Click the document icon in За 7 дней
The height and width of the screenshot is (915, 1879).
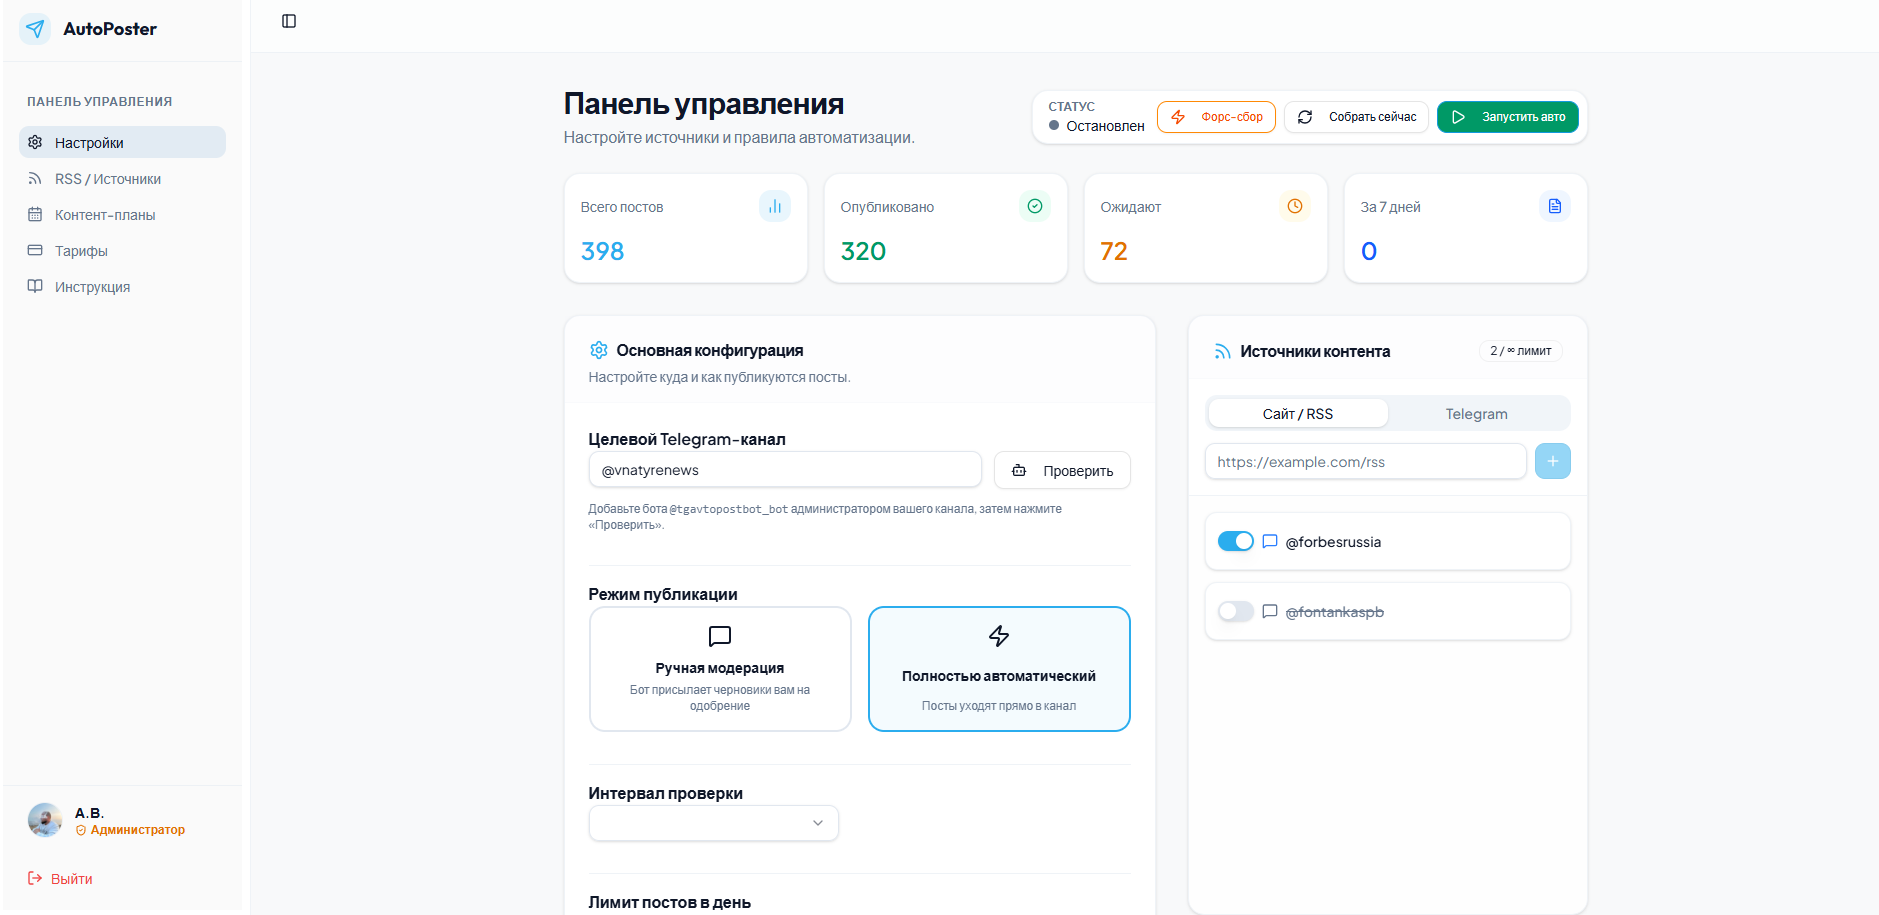point(1555,206)
